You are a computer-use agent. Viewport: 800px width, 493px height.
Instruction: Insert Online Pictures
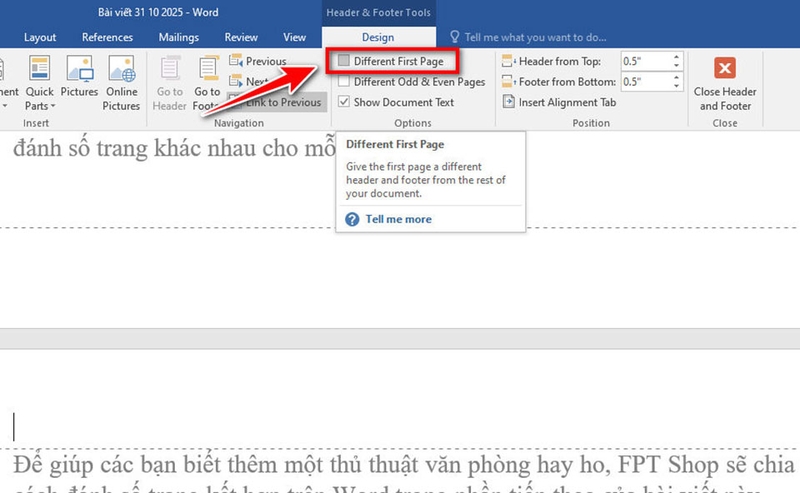(121, 83)
